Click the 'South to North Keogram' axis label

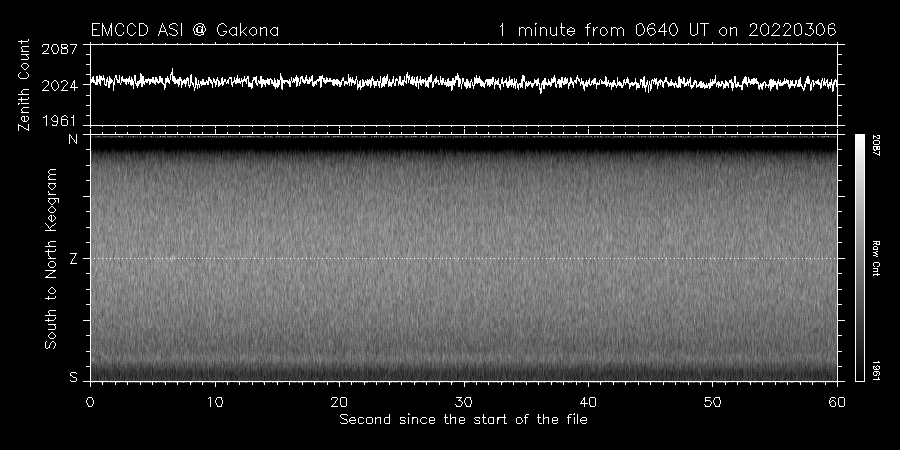51,258
